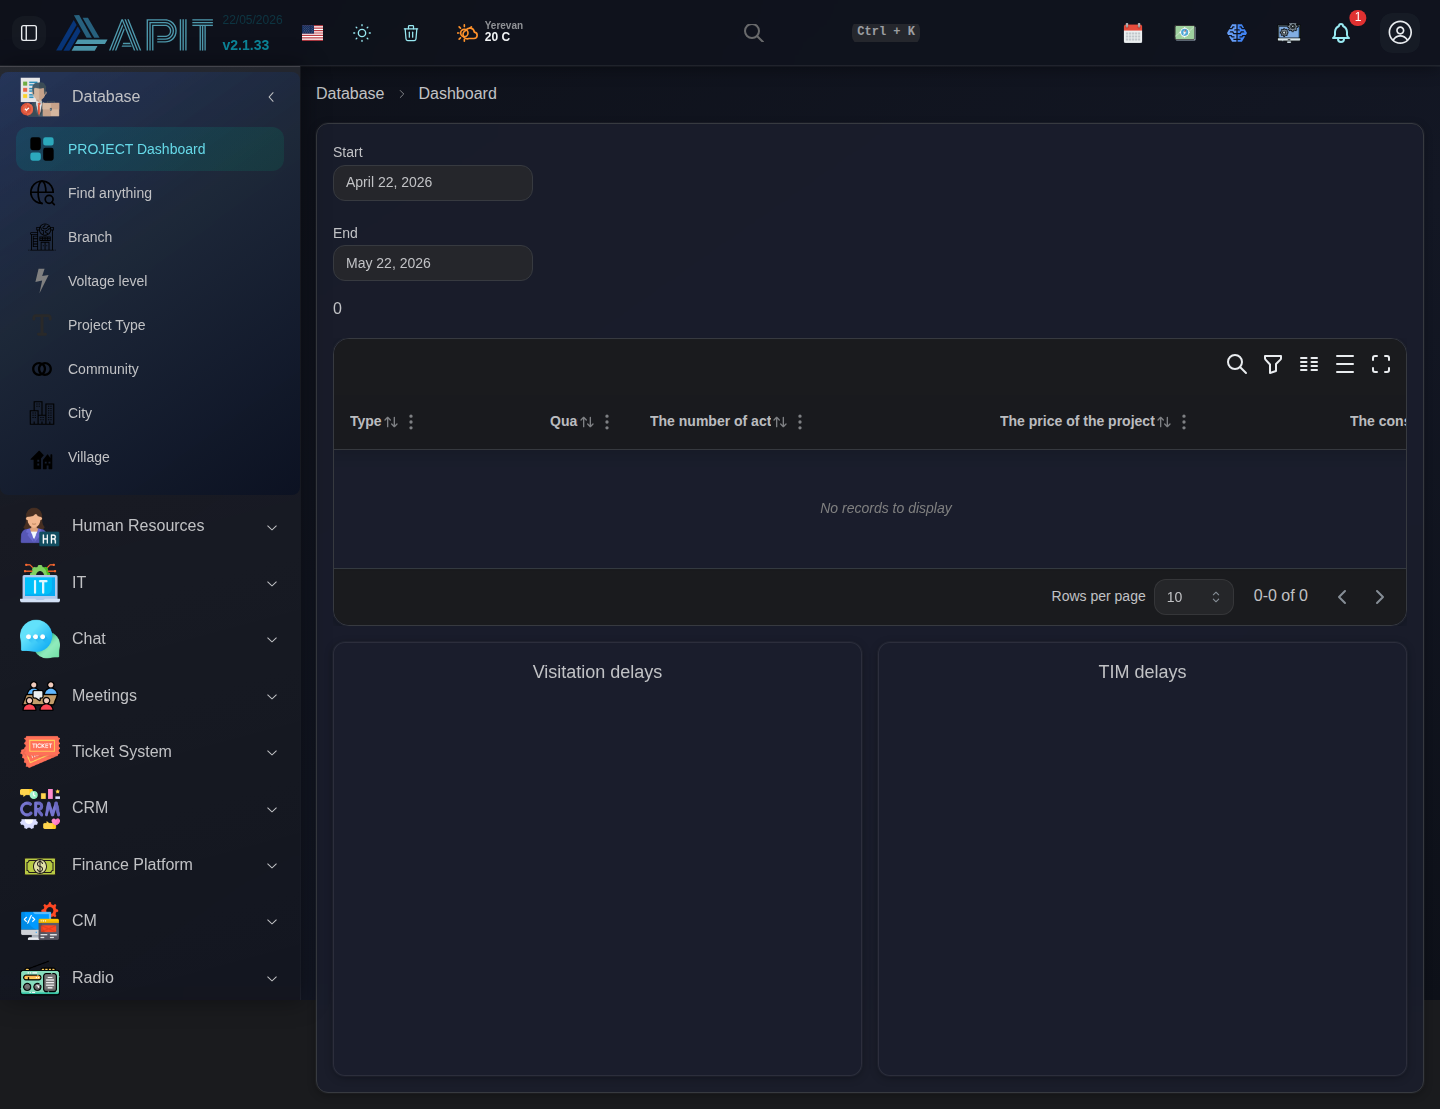
Task: Open The number of act column menu
Action: (800, 422)
